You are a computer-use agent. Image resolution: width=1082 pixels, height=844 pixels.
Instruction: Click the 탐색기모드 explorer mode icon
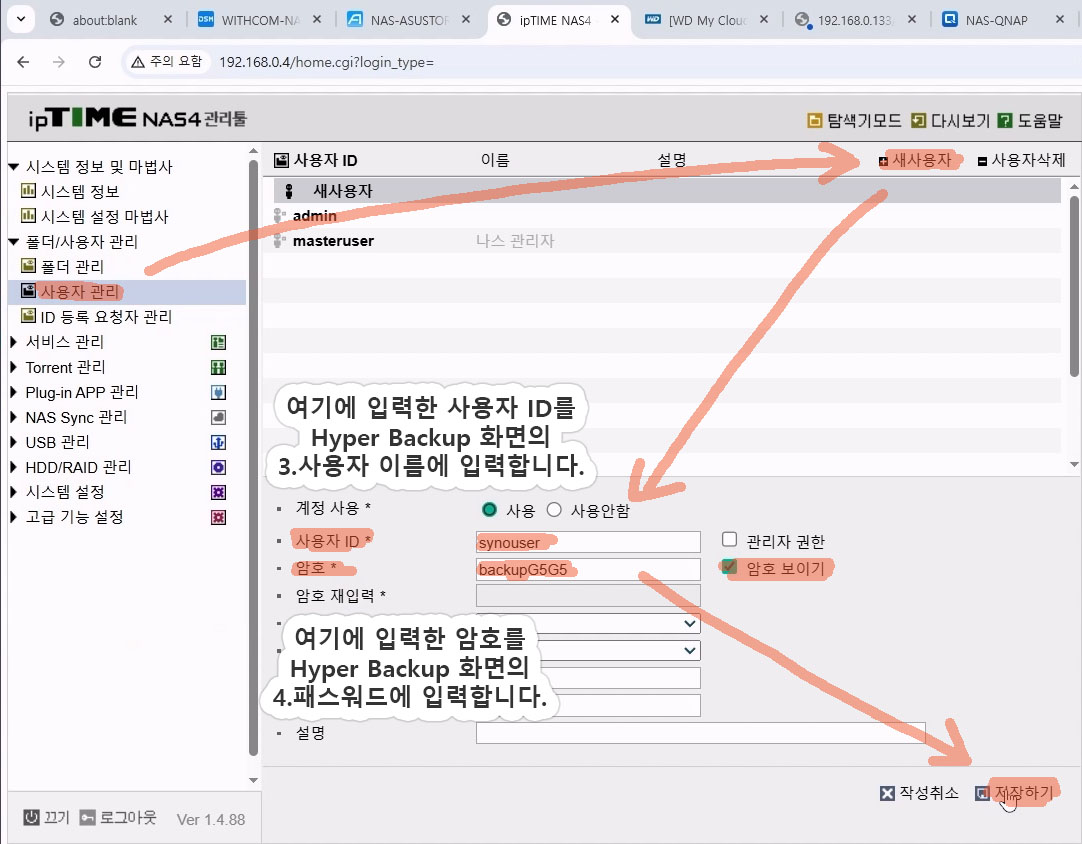click(x=815, y=121)
